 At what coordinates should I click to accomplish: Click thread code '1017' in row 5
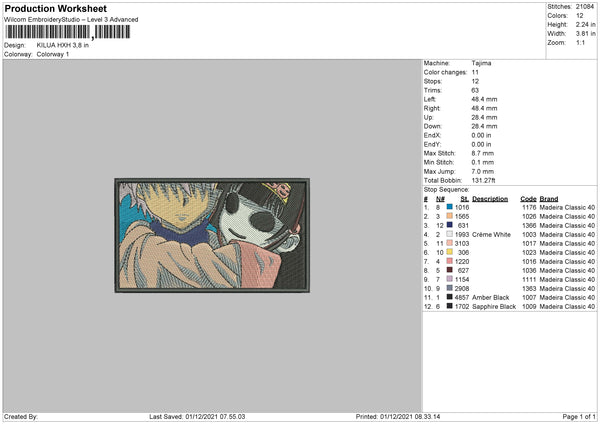[x=529, y=243]
